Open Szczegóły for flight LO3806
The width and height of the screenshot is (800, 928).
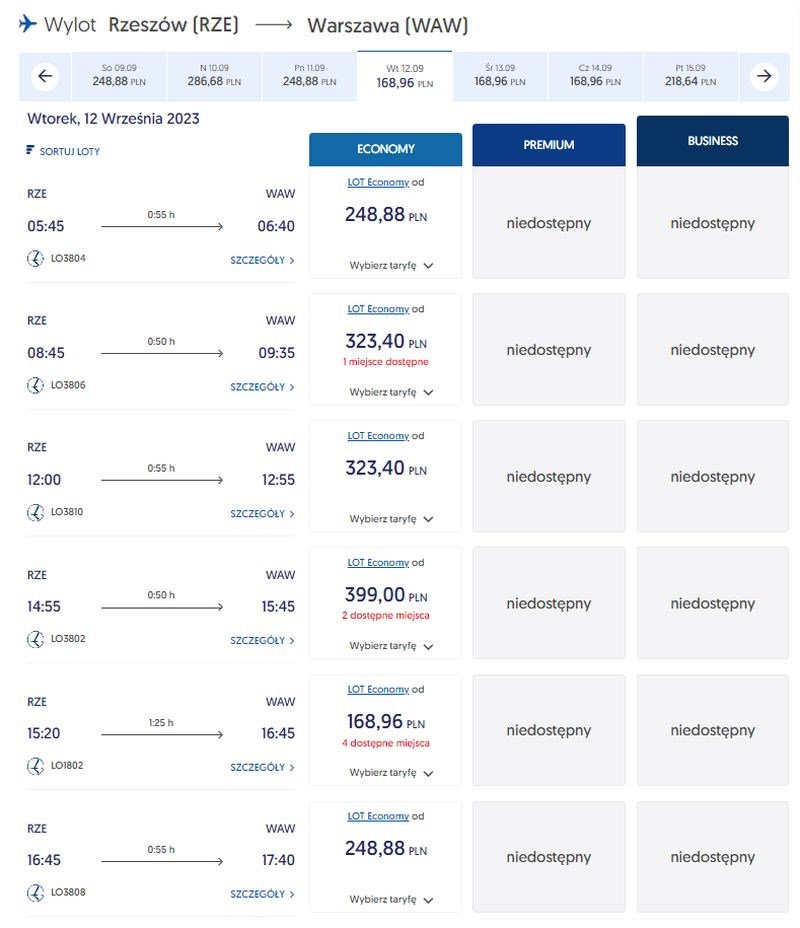(262, 387)
